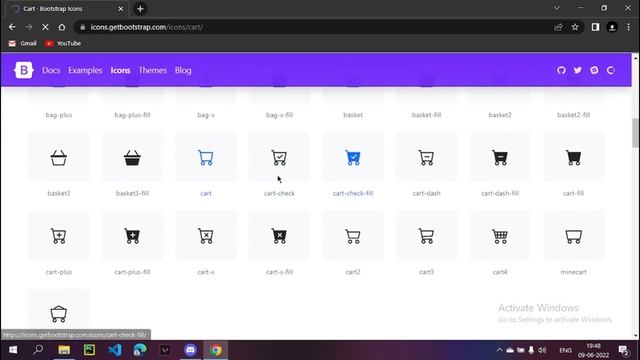The height and width of the screenshot is (360, 640).
Task: Open the cart4 icon tile
Action: click(x=500, y=236)
